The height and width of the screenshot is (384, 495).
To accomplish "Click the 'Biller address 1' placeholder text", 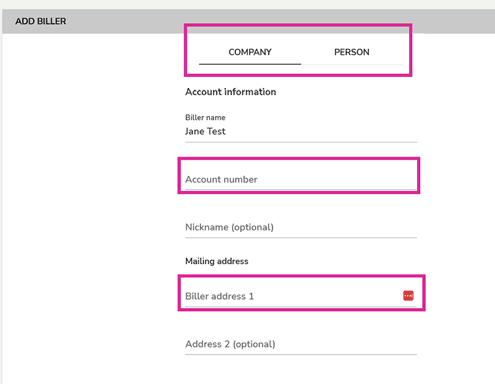I will [219, 296].
